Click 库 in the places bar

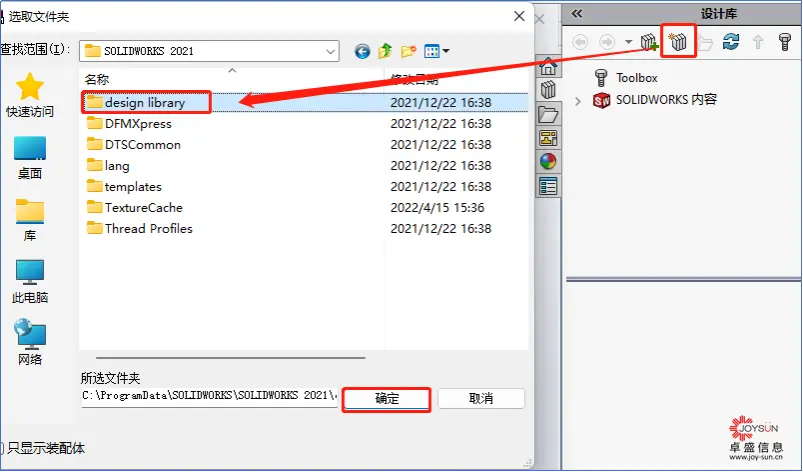[x=30, y=220]
